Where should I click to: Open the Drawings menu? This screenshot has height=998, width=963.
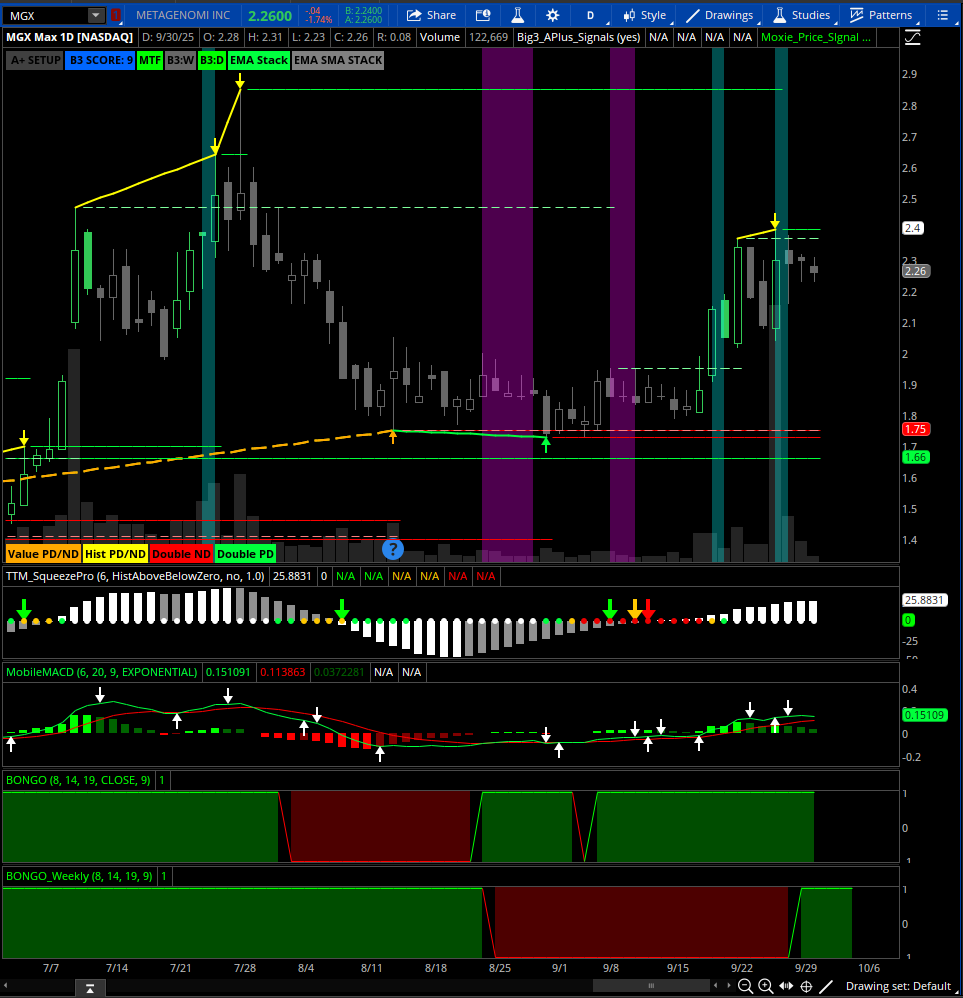(718, 15)
